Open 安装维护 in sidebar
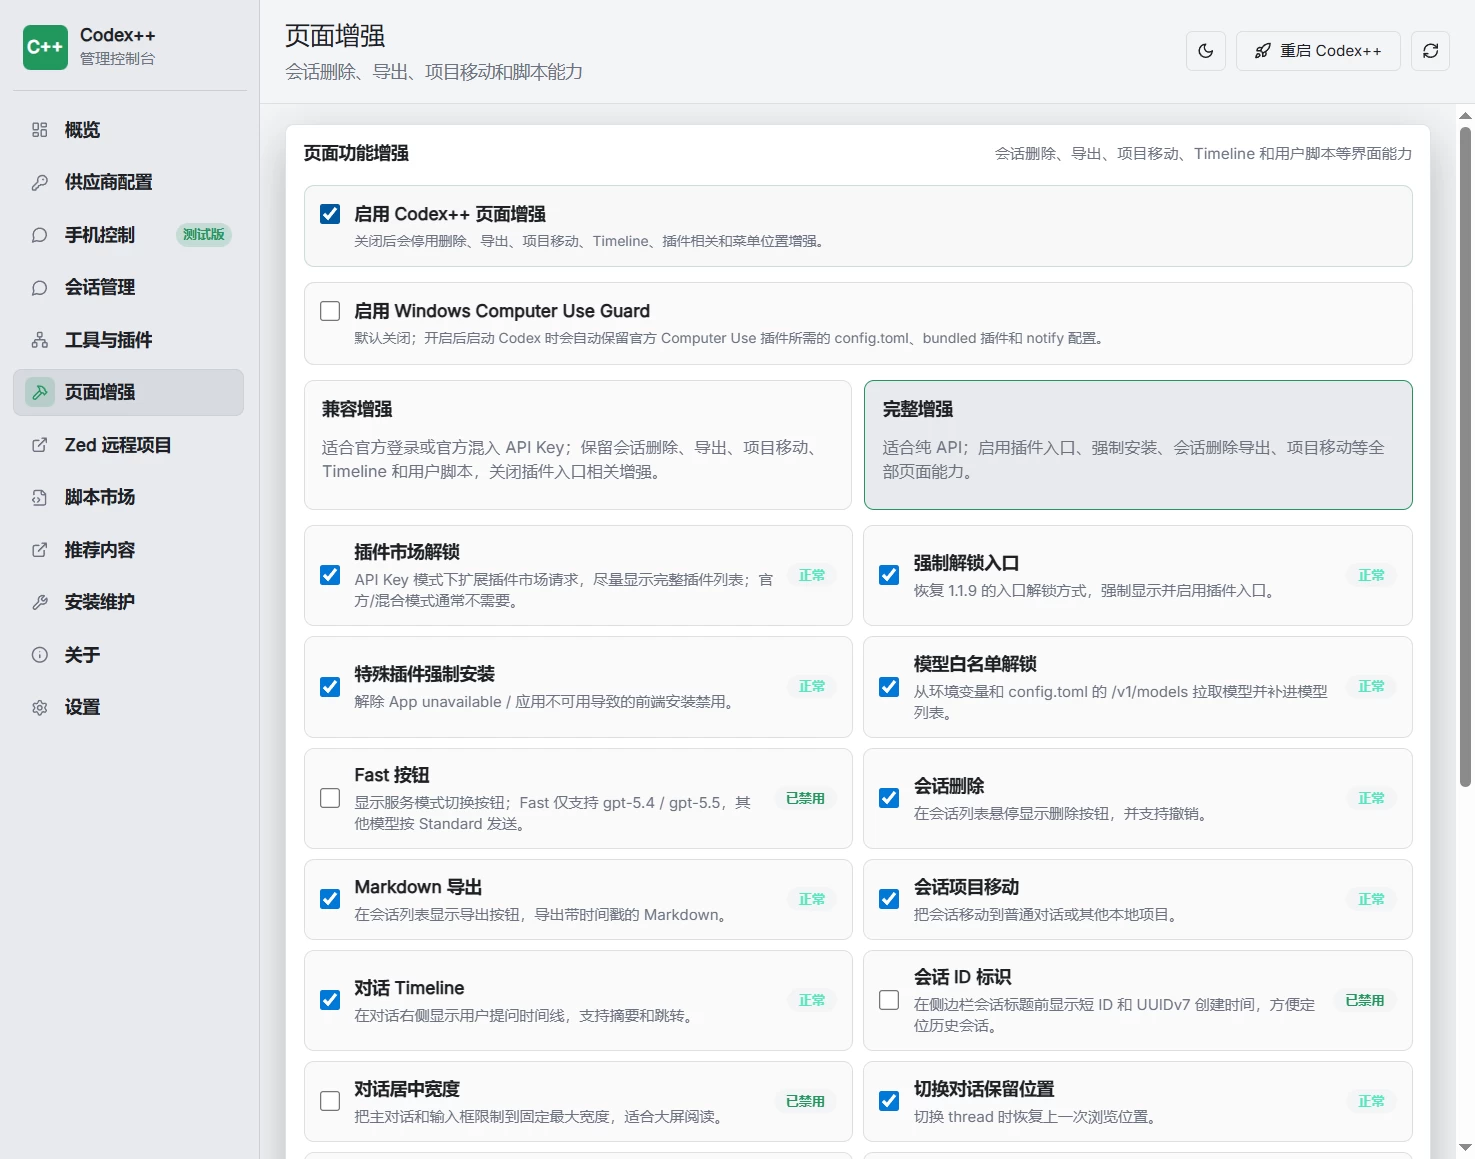Screen dimensions: 1475x1159 129,602
